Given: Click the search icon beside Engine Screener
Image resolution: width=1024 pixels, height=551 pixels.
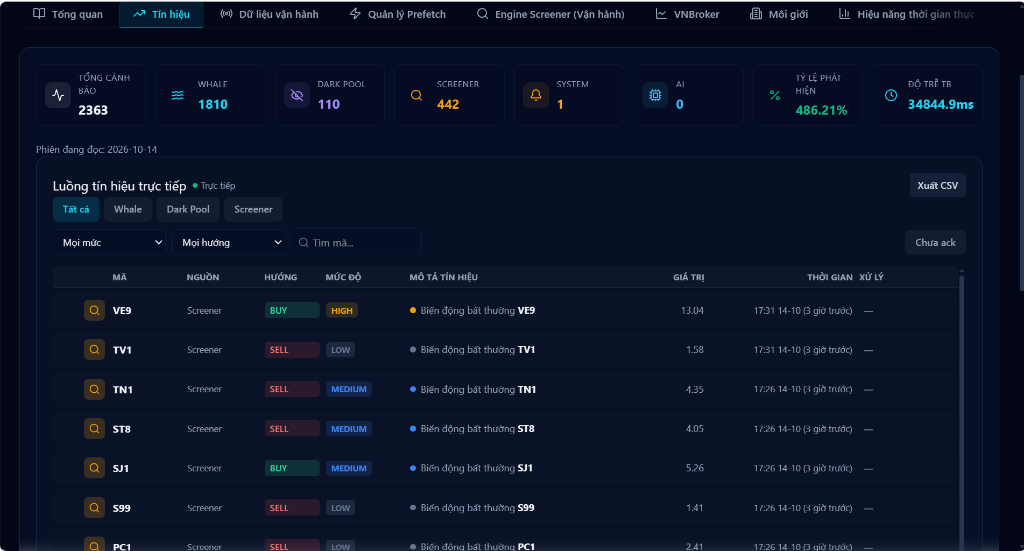Looking at the screenshot, I should click(482, 14).
